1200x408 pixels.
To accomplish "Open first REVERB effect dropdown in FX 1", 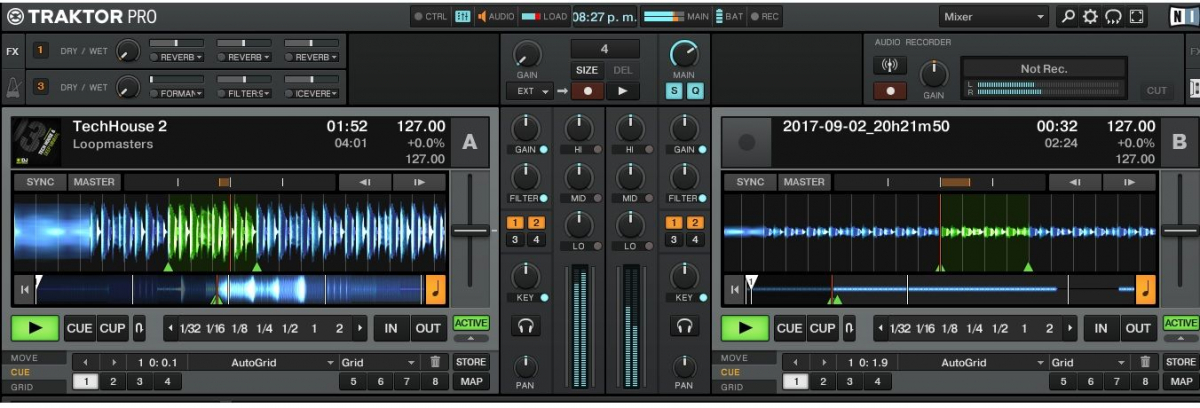I will [176, 57].
